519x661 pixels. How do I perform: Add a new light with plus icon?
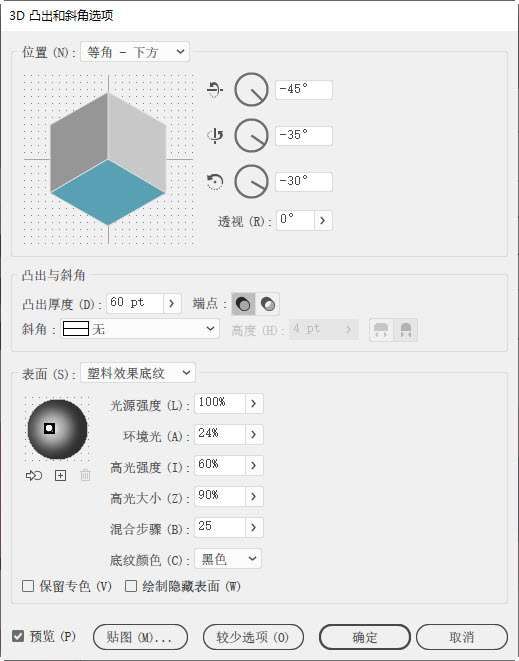coord(60,476)
